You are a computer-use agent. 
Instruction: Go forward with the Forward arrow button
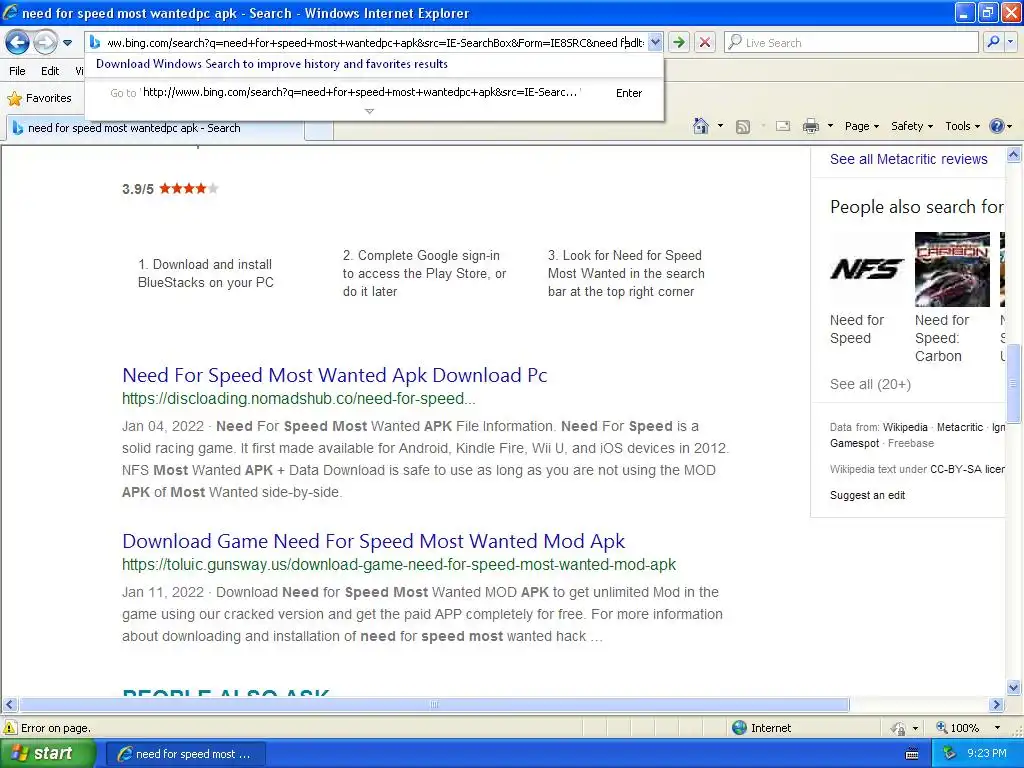tap(45, 43)
